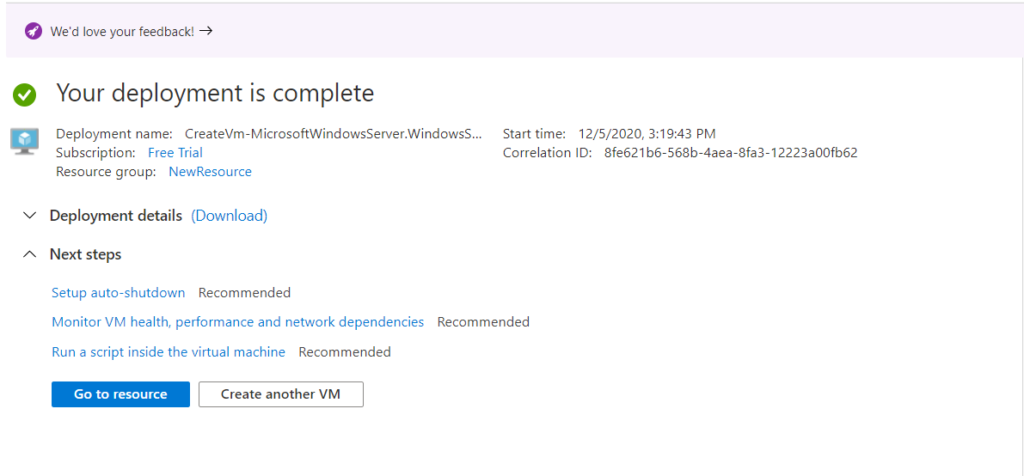The height and width of the screenshot is (476, 1024).
Task: Select the start time 12/5/2020 text
Action: point(647,134)
